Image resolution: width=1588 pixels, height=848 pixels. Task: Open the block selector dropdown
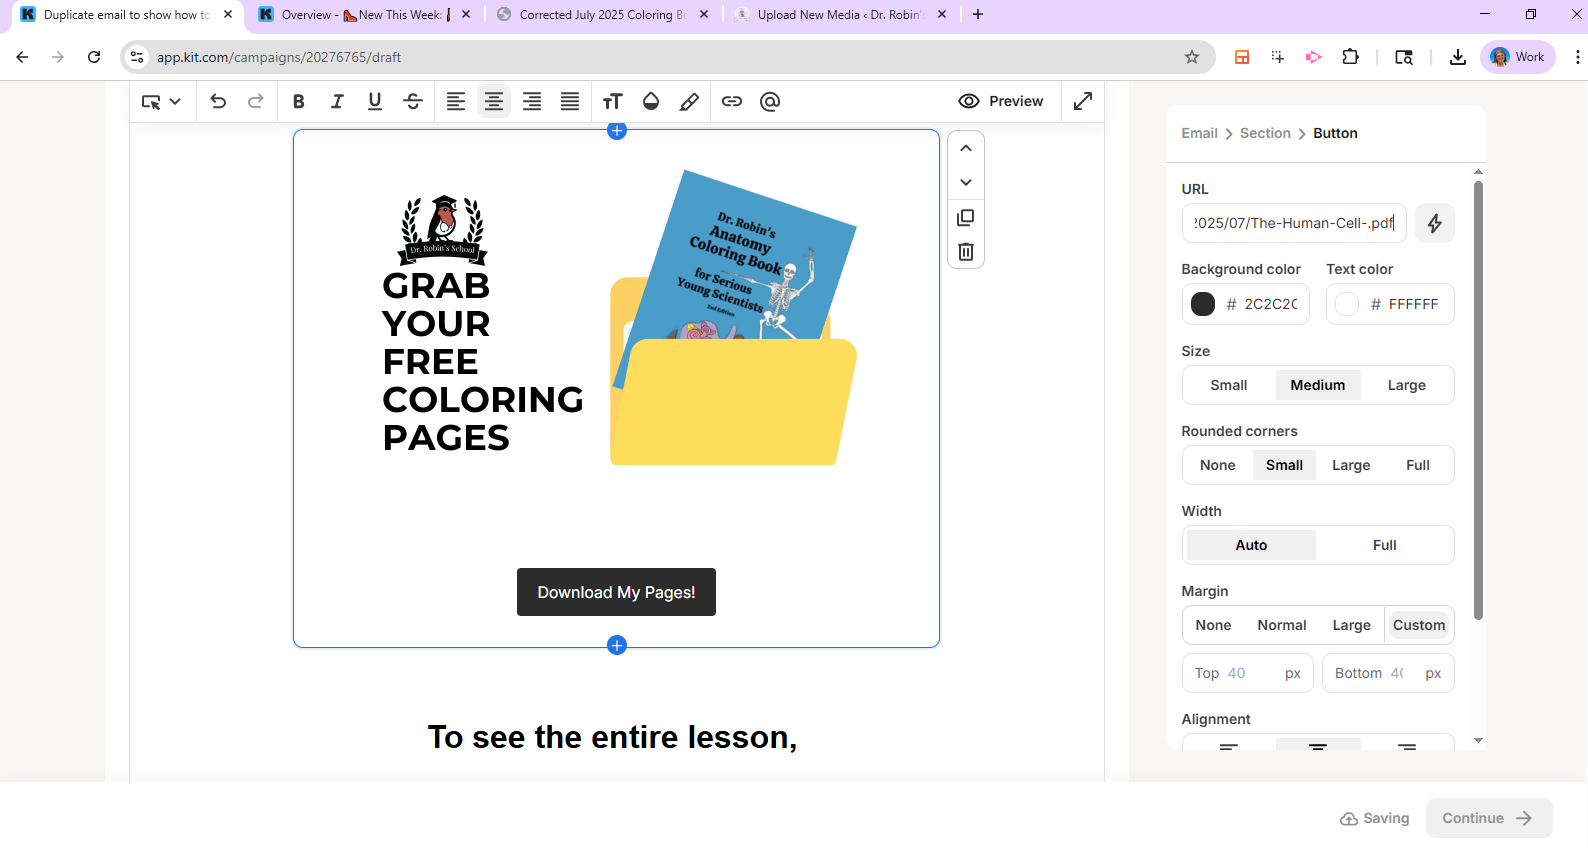161,101
